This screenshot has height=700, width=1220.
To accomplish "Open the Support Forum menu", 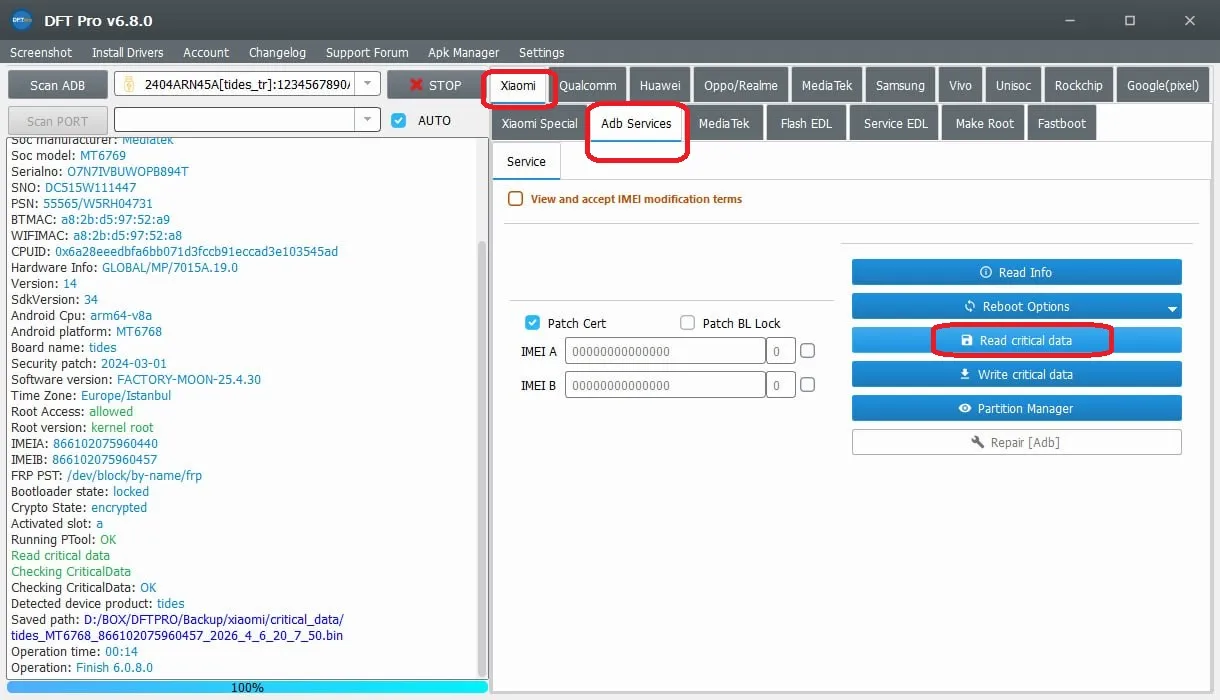I will click(367, 52).
